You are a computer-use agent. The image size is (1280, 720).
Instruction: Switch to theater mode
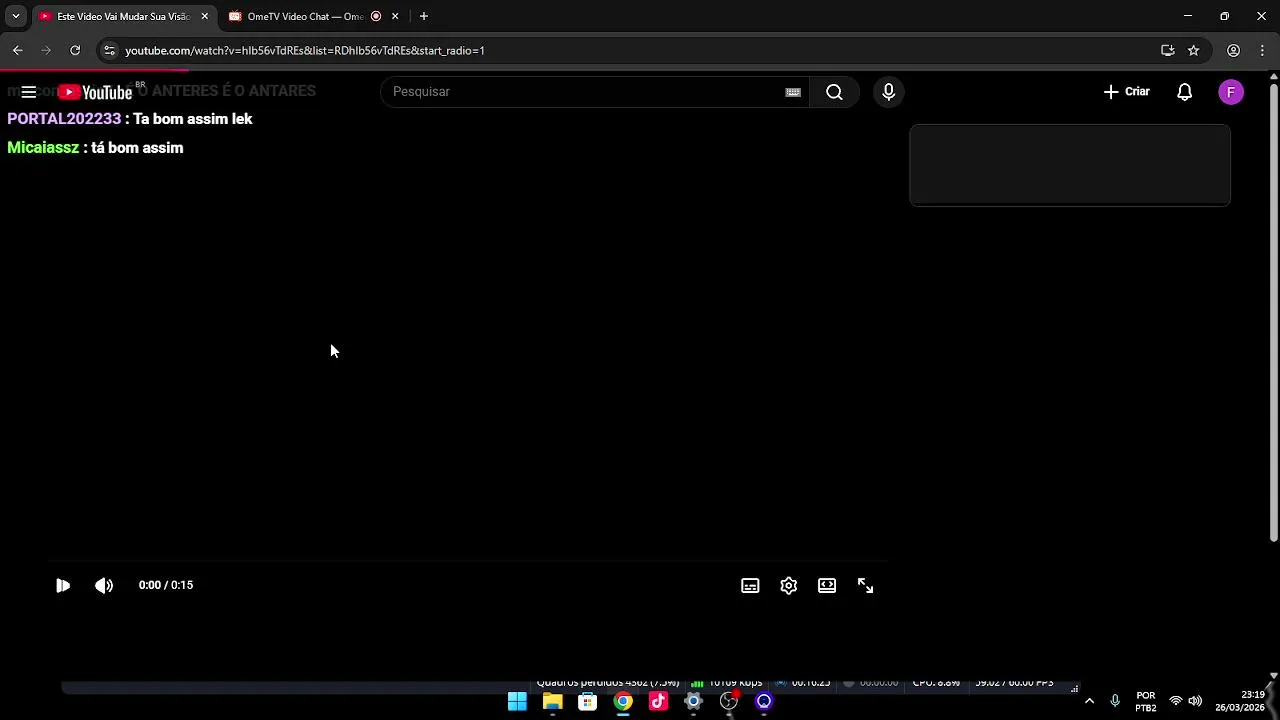click(x=827, y=586)
